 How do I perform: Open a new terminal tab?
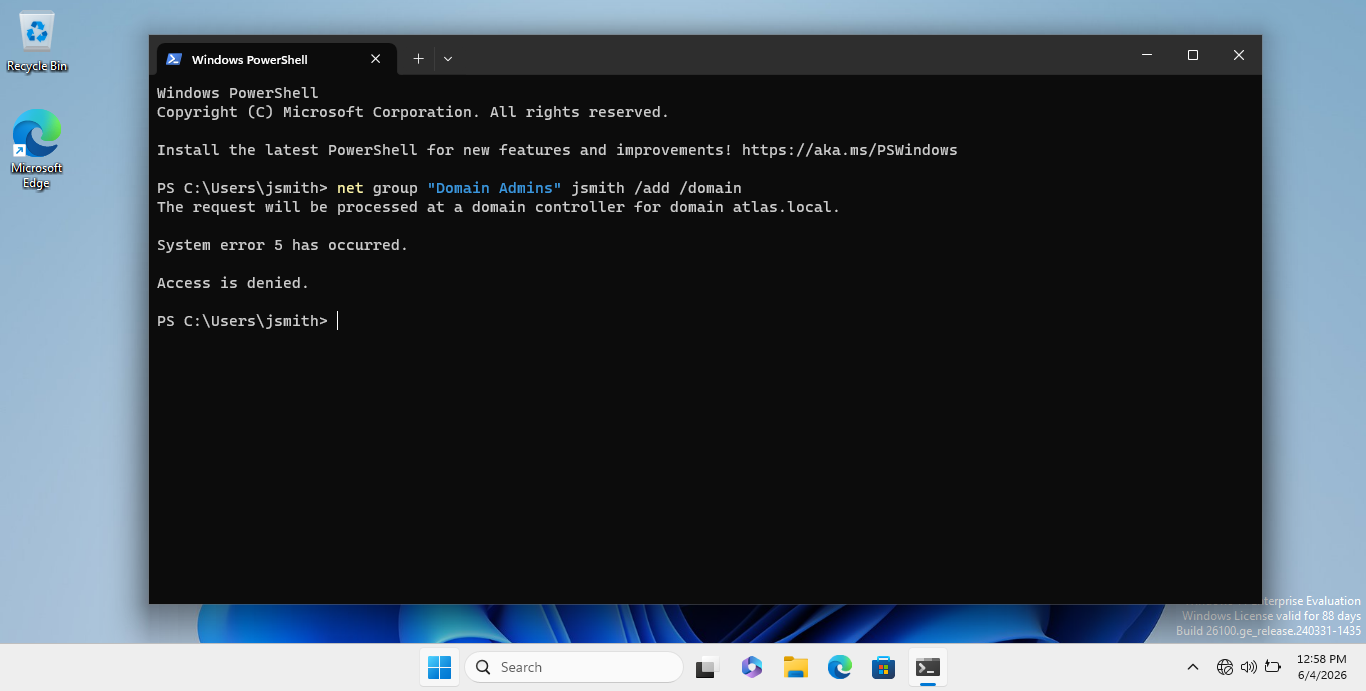click(418, 59)
